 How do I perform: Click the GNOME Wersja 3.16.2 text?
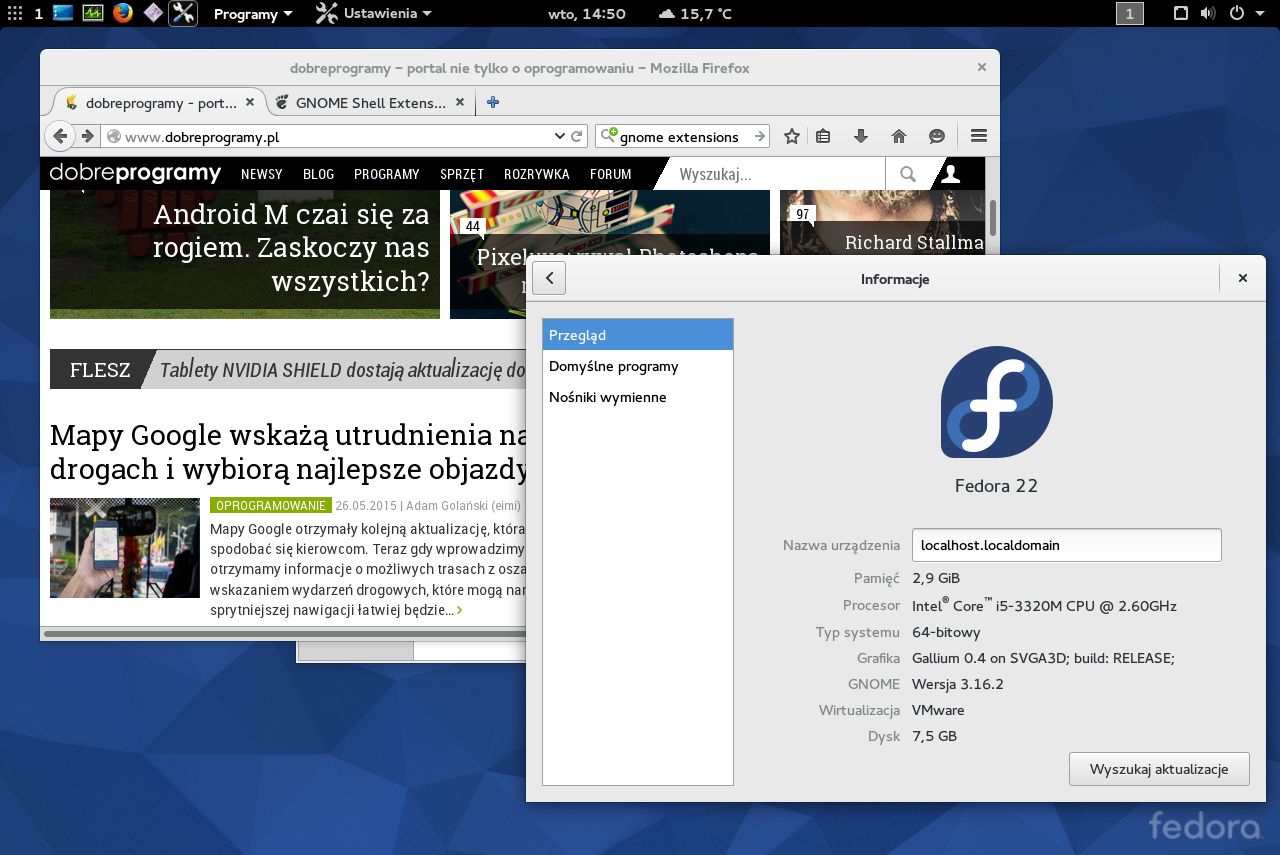click(x=958, y=684)
